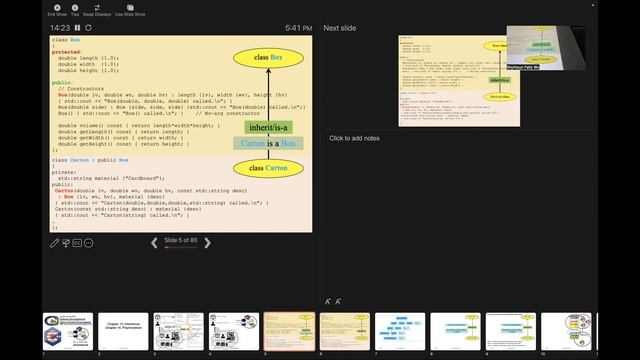The image size is (640, 360).
Task: Click the 'class Carton' ellipse on slide
Action: click(268, 168)
